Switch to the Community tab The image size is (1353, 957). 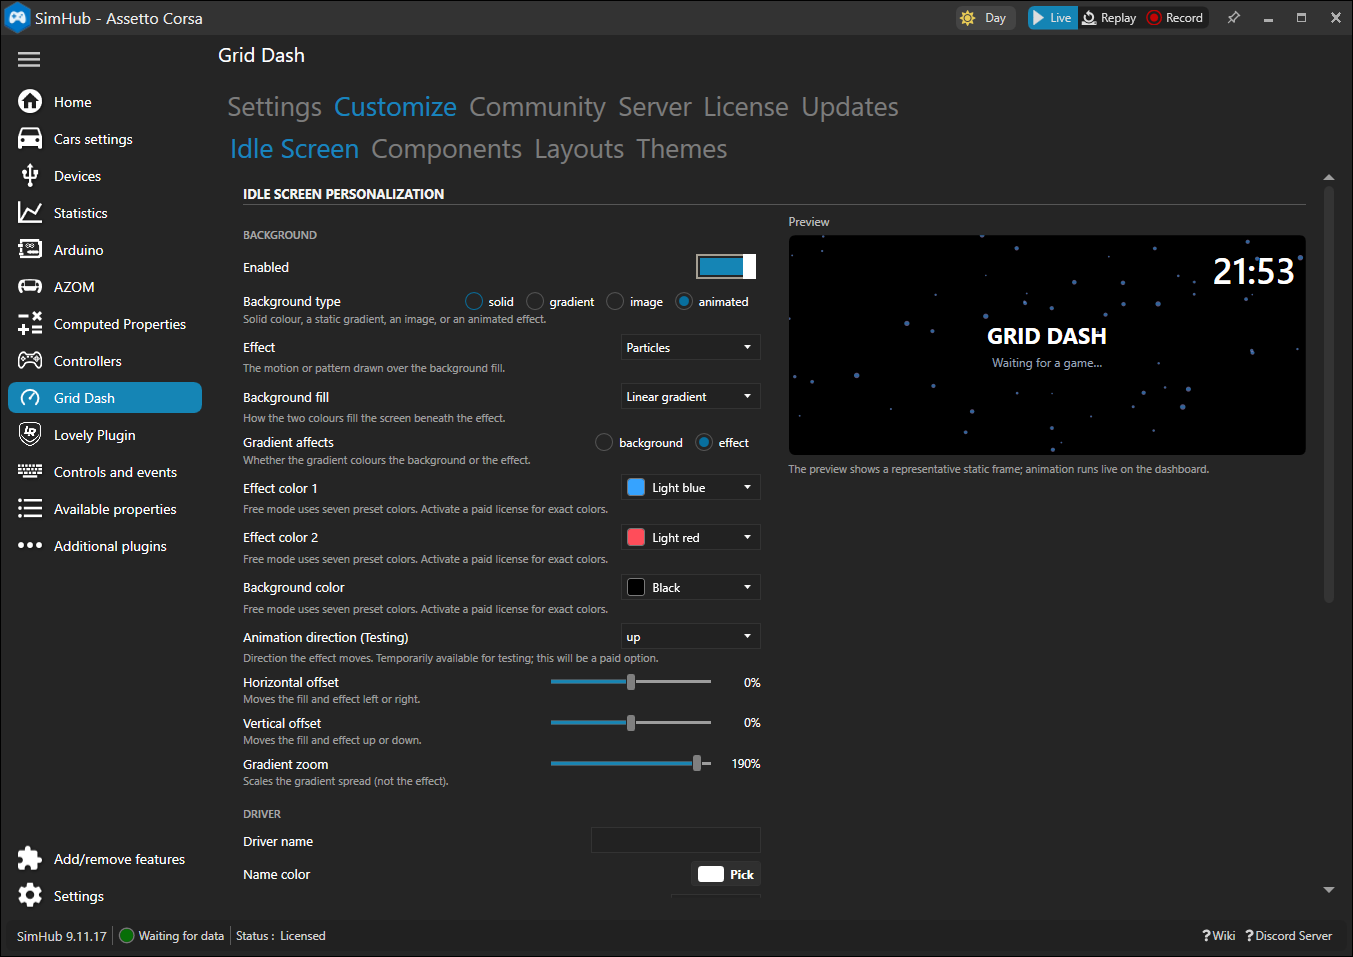[x=537, y=107]
